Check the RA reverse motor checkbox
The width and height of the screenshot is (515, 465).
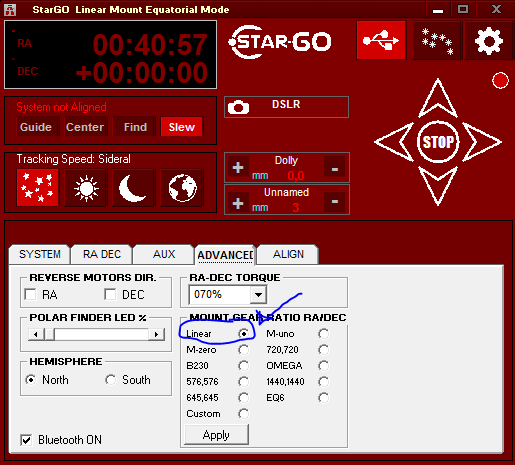coord(30,295)
